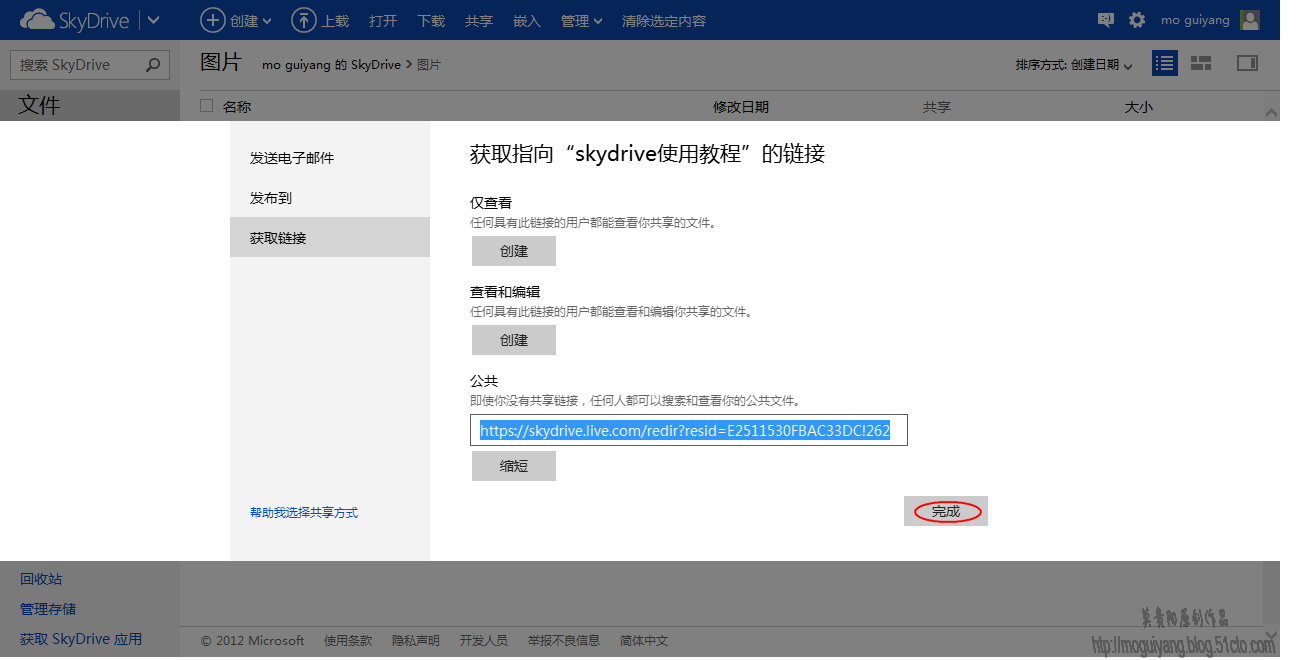Screen dimensions: 1305x660
Task: Click 共享 in the top toolbar
Action: coord(479,21)
